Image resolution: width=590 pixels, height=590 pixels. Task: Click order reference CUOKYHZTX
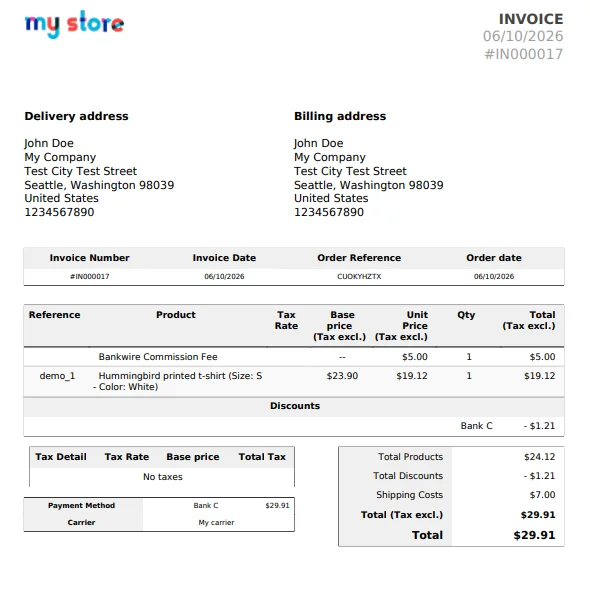click(x=359, y=277)
